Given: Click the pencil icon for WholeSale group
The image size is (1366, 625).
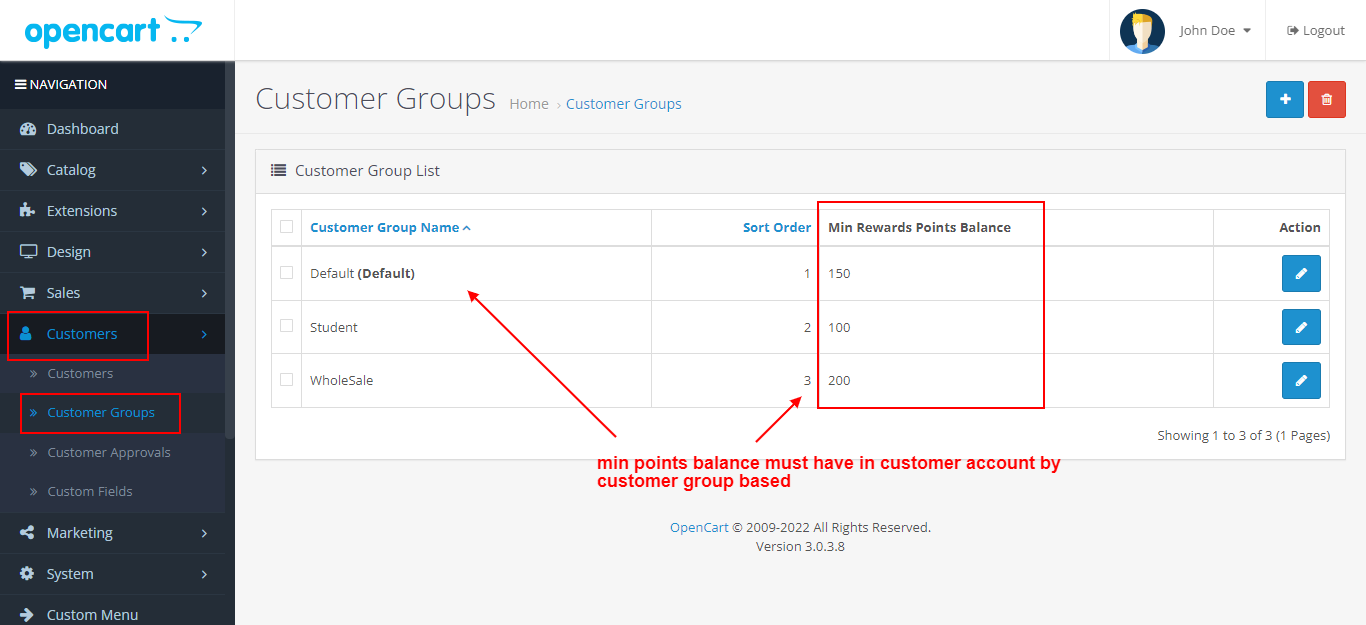Looking at the screenshot, I should click(x=1301, y=380).
